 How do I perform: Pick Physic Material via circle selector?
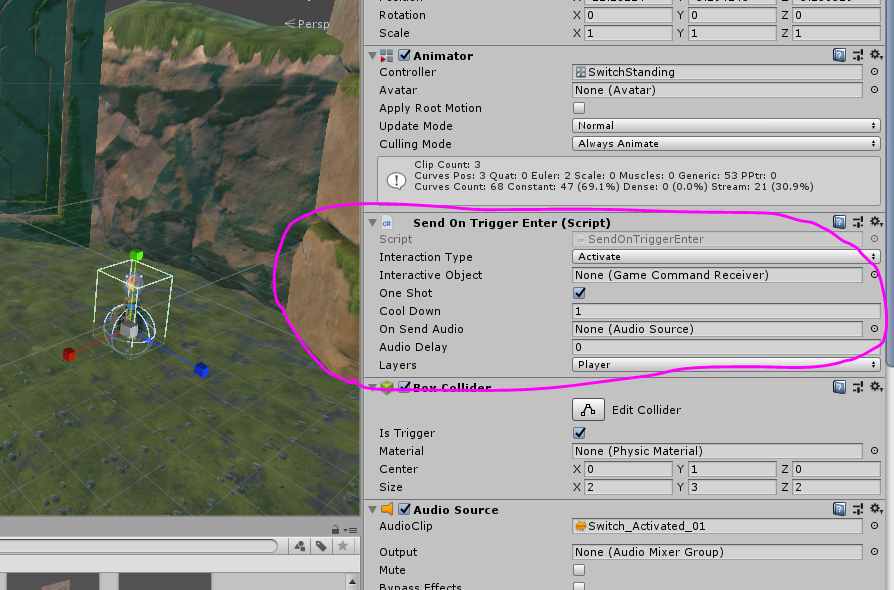[x=874, y=450]
